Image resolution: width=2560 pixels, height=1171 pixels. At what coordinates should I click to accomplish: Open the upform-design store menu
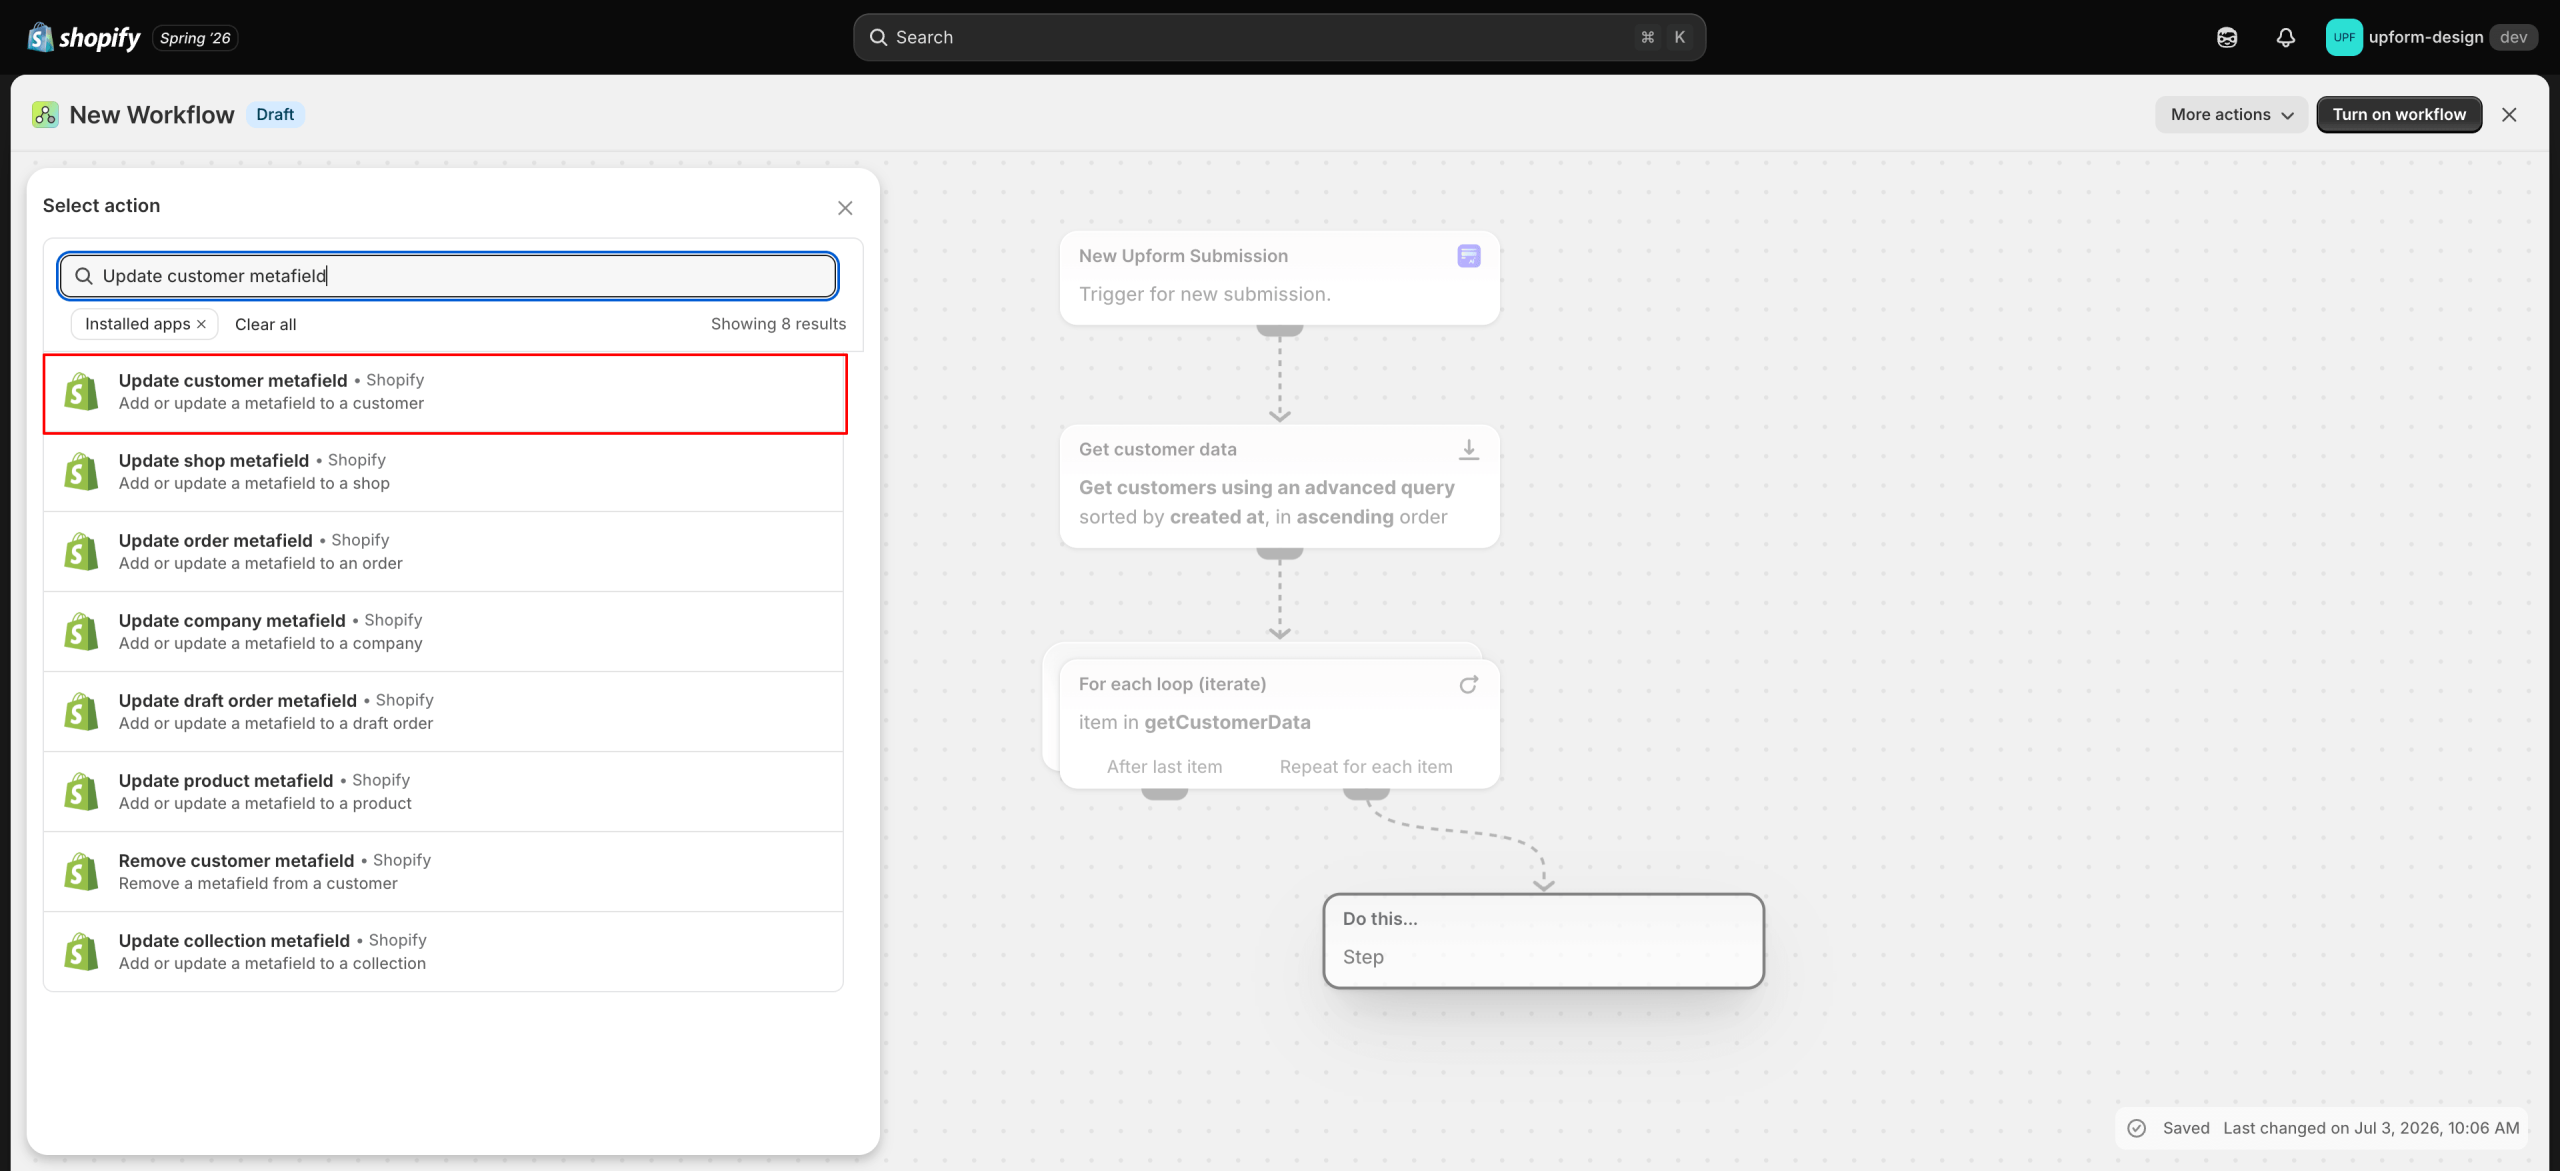pos(2432,38)
